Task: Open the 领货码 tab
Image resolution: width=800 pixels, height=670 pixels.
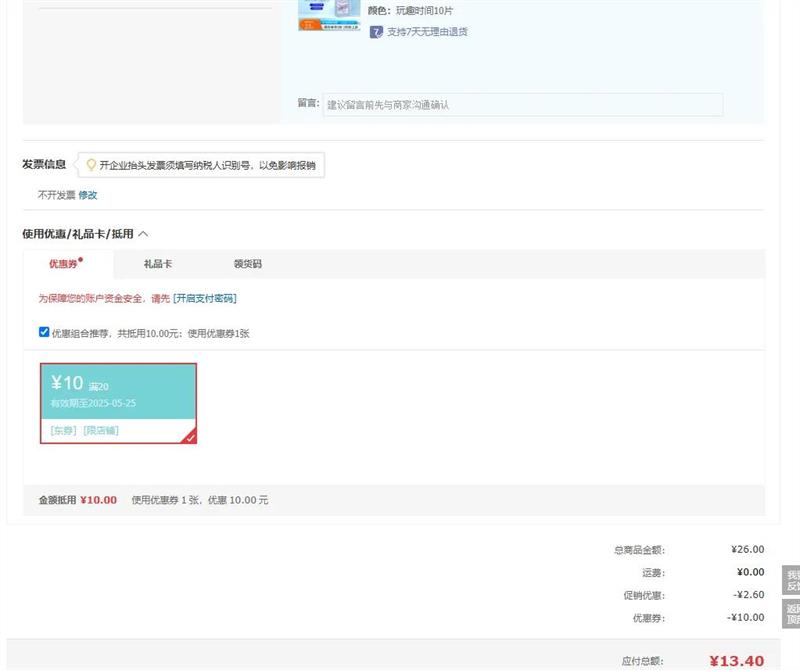Action: (x=247, y=264)
